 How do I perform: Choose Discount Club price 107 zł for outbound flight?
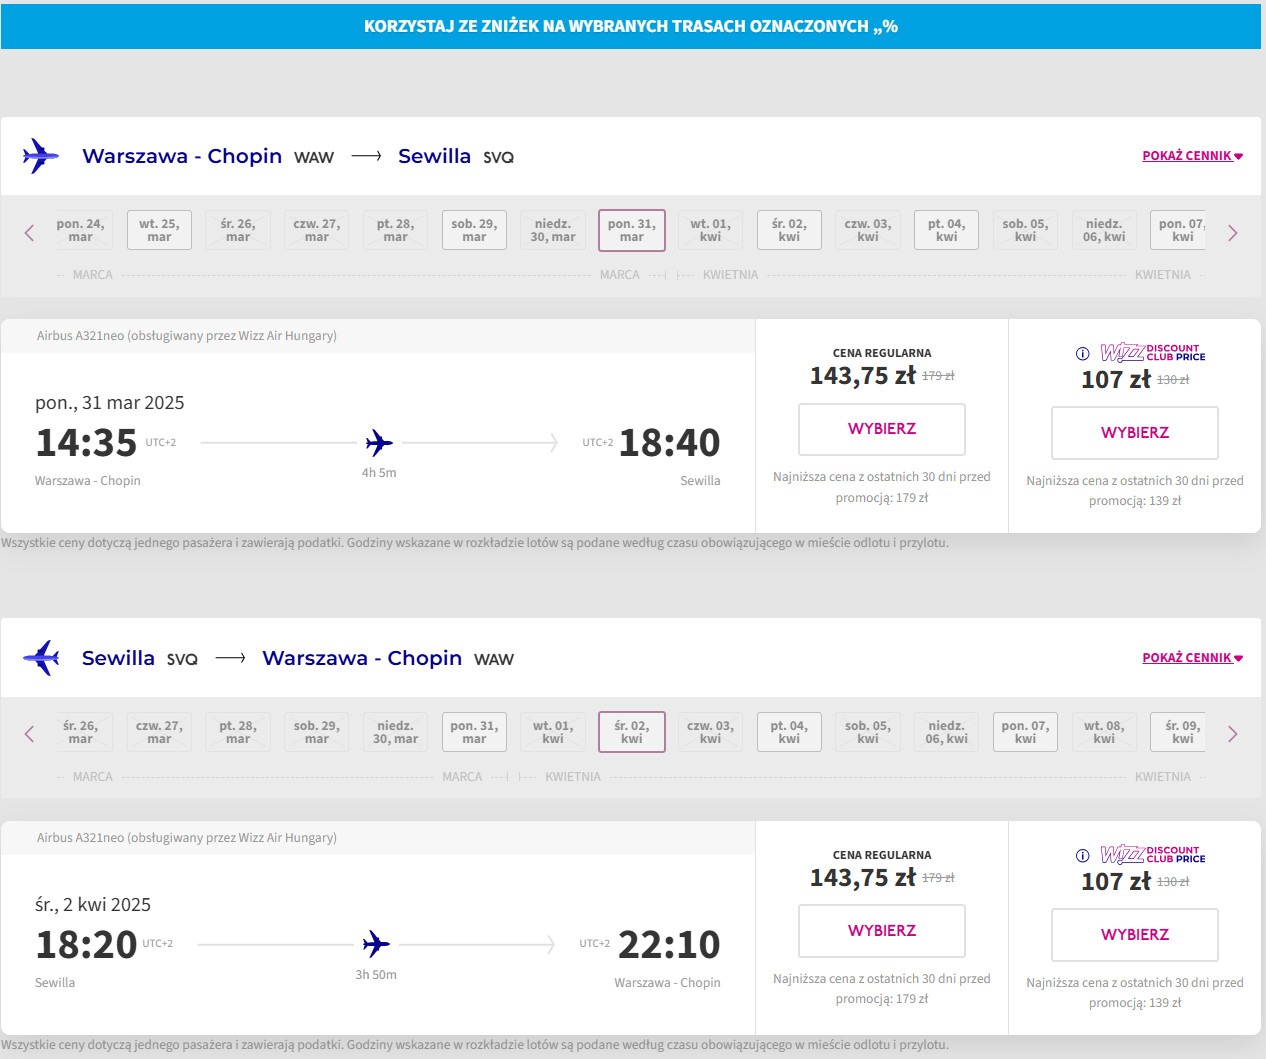[1134, 433]
